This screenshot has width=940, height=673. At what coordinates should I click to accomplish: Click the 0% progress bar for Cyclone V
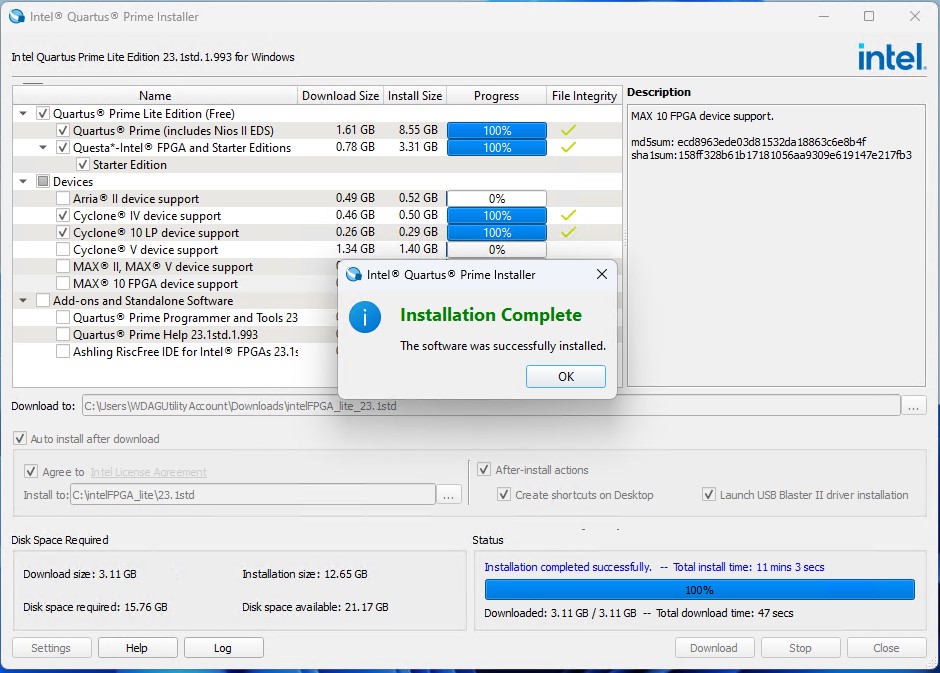point(497,249)
